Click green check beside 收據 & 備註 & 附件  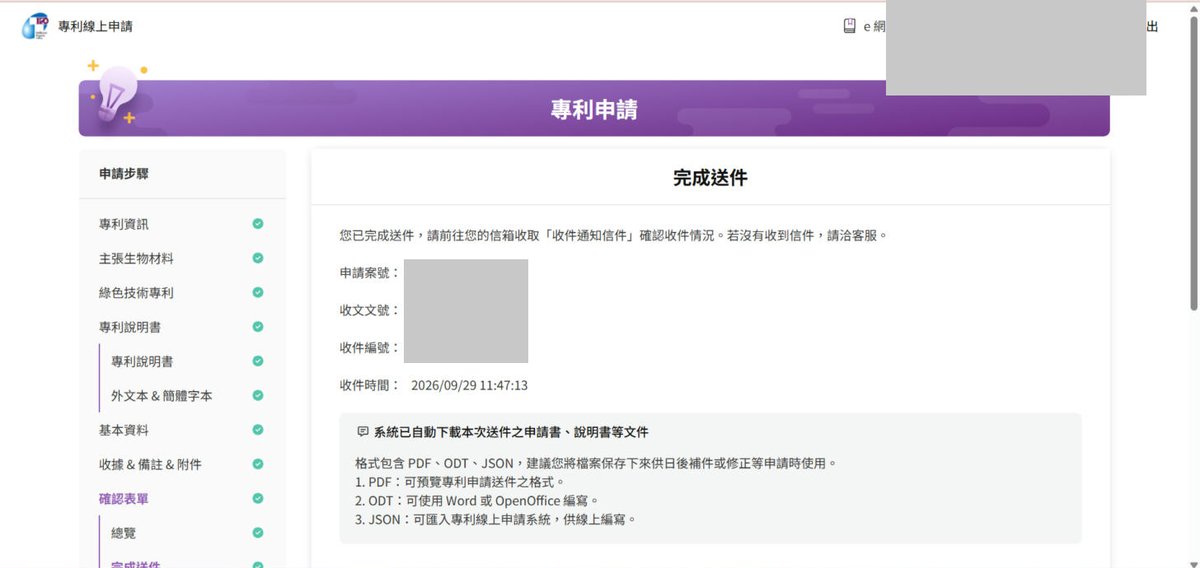pos(258,464)
